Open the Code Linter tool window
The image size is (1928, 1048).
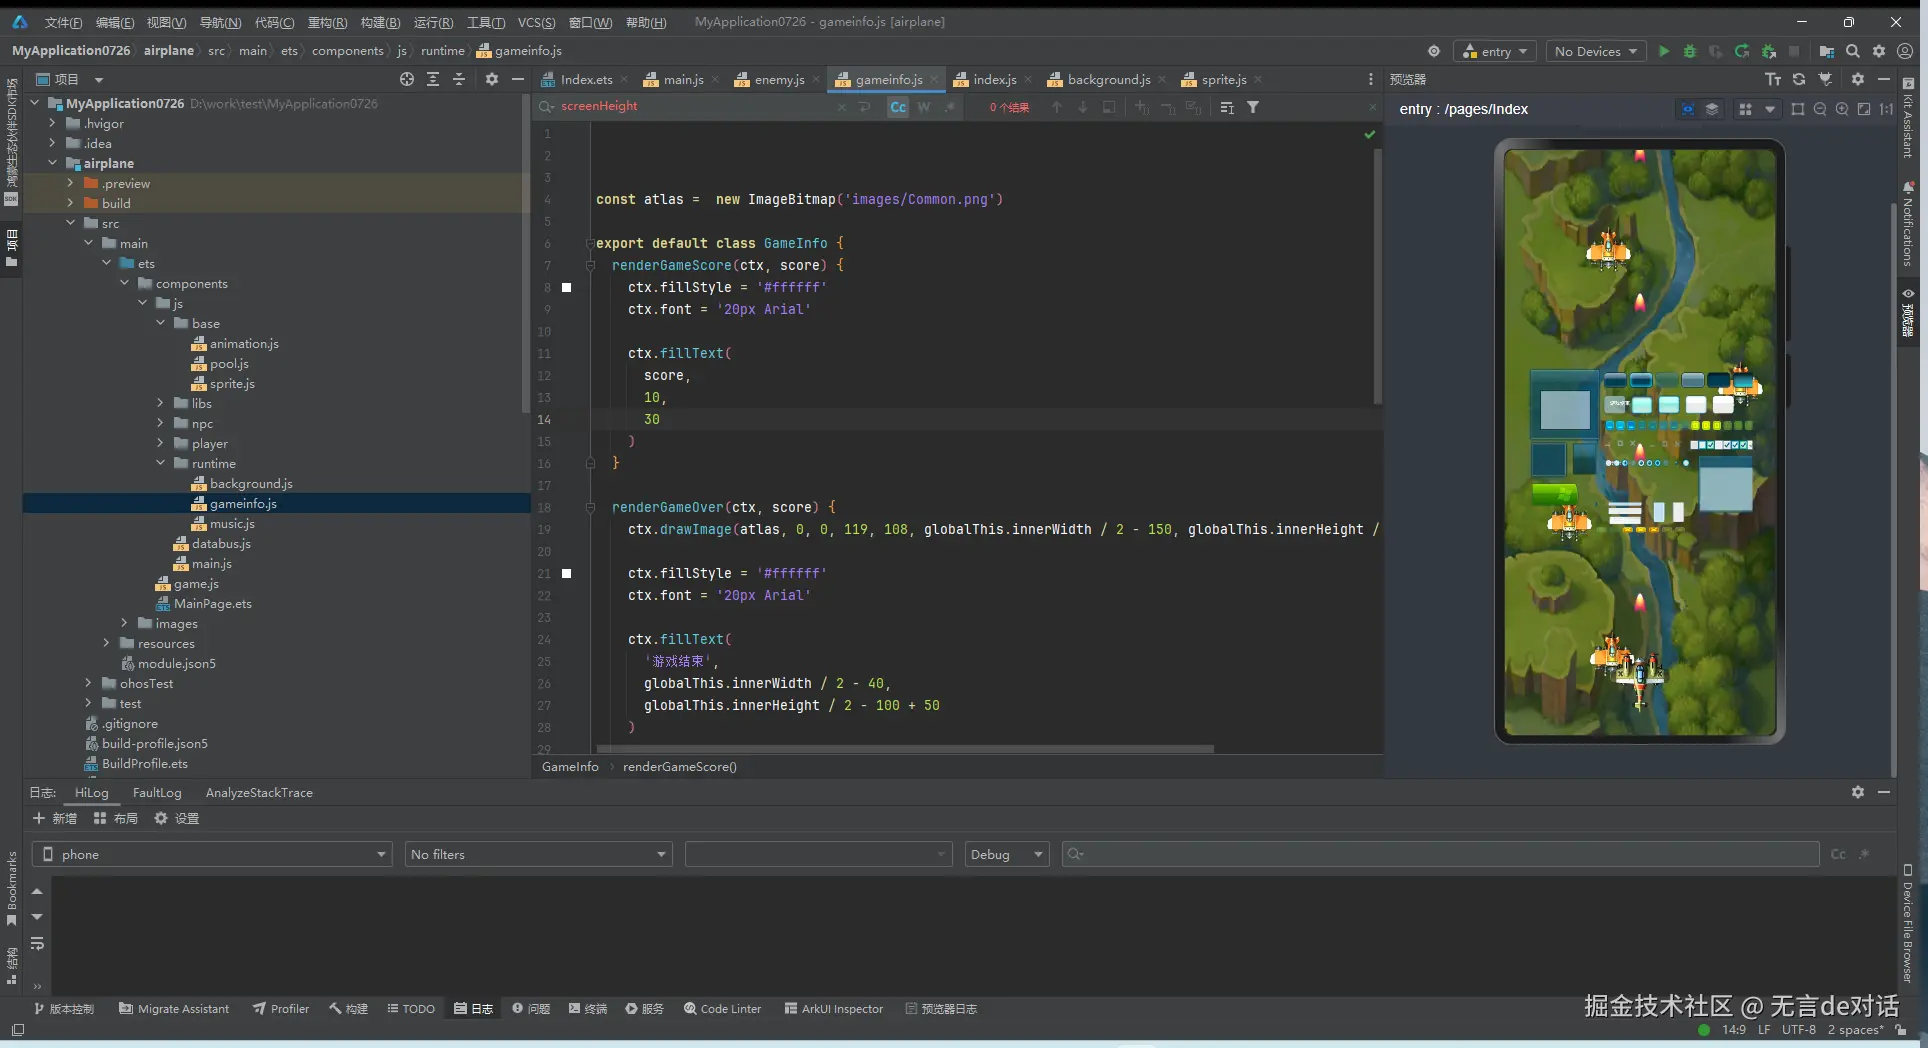[722, 1008]
